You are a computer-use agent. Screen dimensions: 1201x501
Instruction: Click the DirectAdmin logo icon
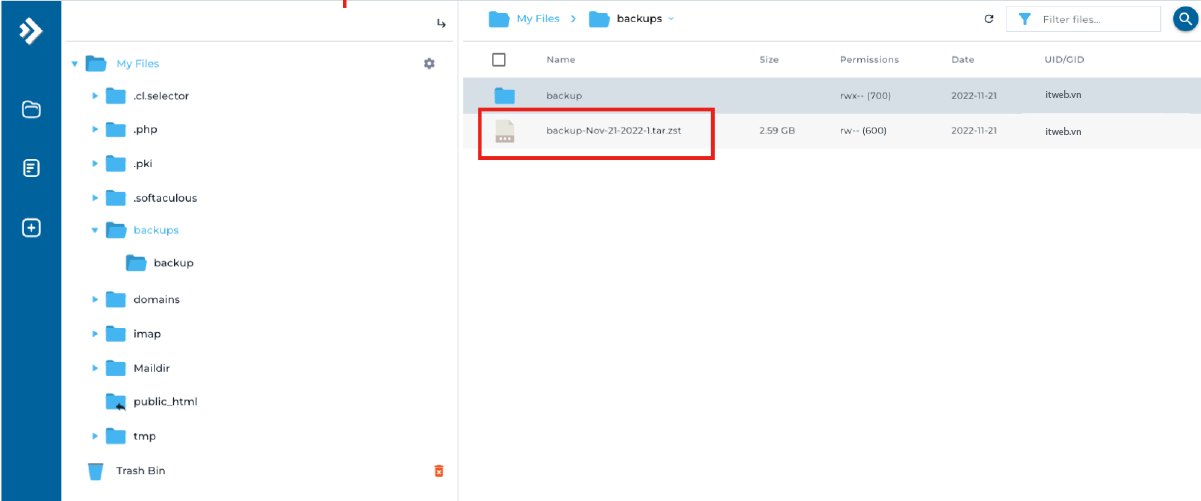coord(31,31)
